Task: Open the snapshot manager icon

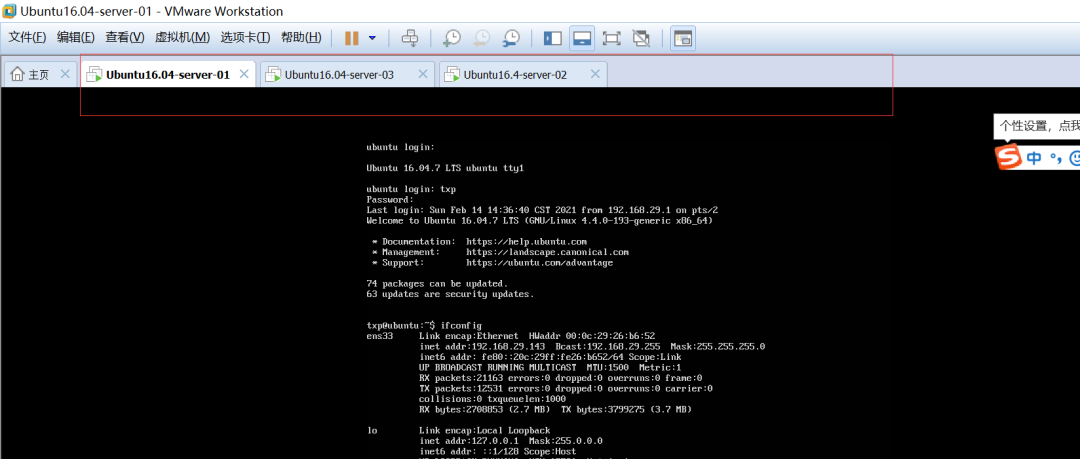Action: (511, 38)
